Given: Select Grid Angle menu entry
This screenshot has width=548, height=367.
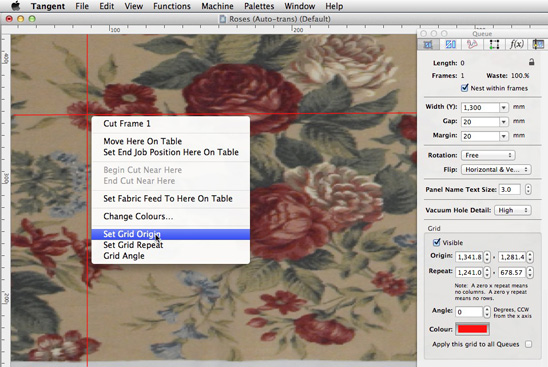Looking at the screenshot, I should click(171, 256).
